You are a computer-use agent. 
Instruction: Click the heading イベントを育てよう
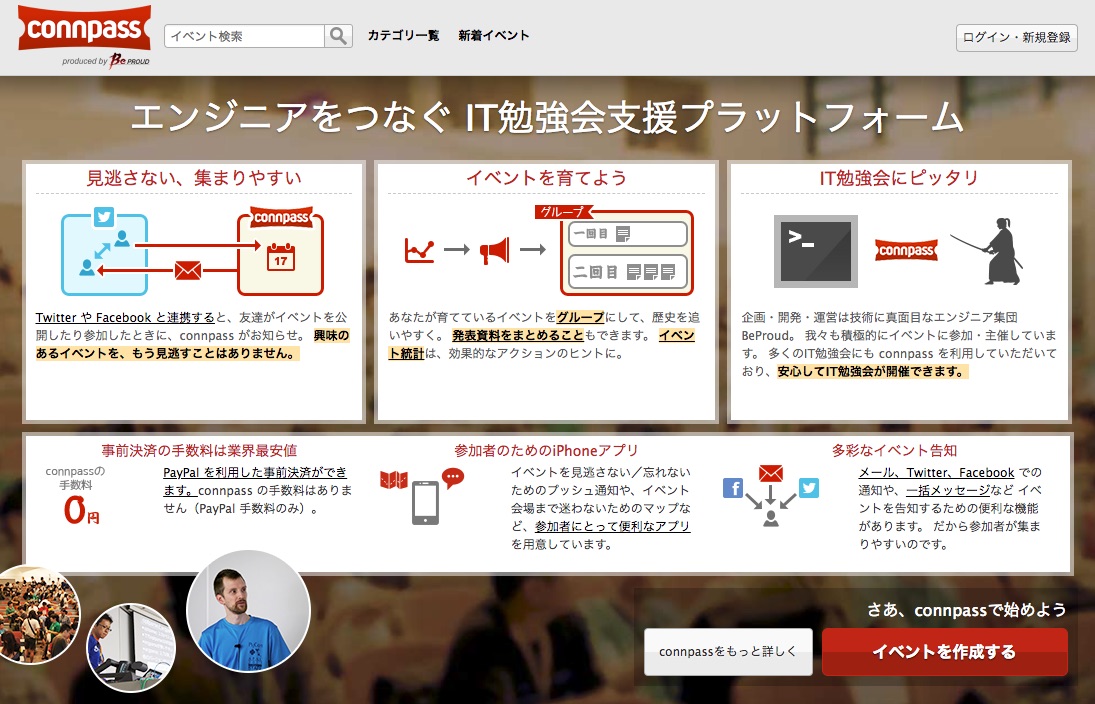coord(547,178)
